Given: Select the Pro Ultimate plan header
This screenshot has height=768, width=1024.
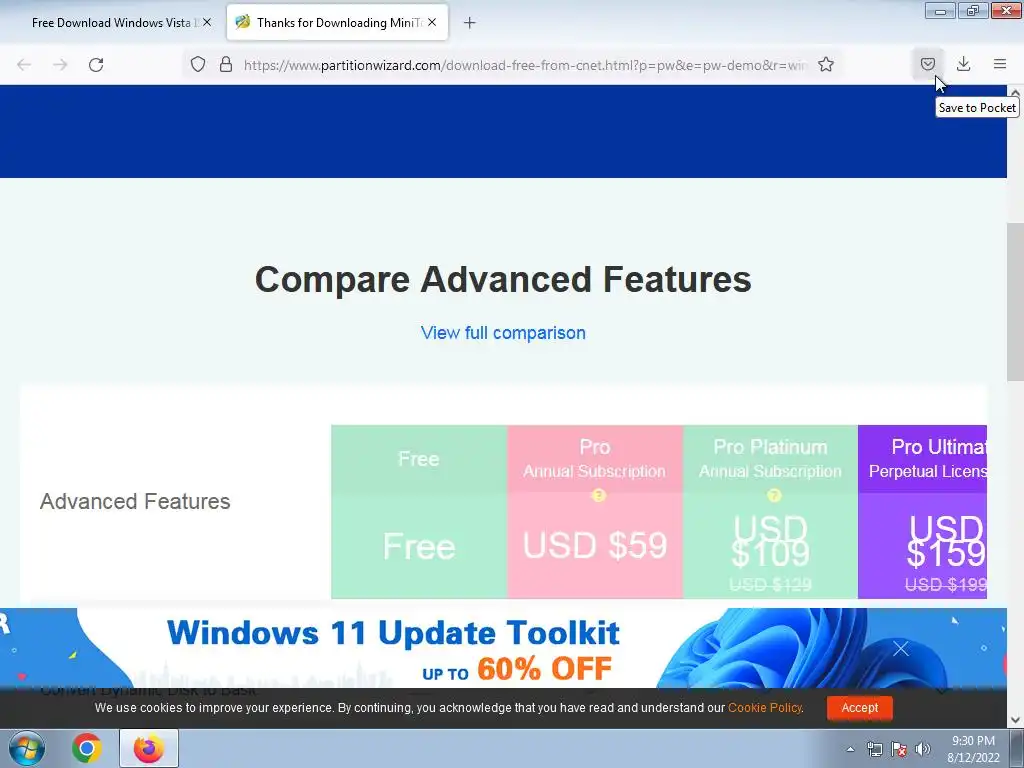Looking at the screenshot, I should click(x=922, y=458).
